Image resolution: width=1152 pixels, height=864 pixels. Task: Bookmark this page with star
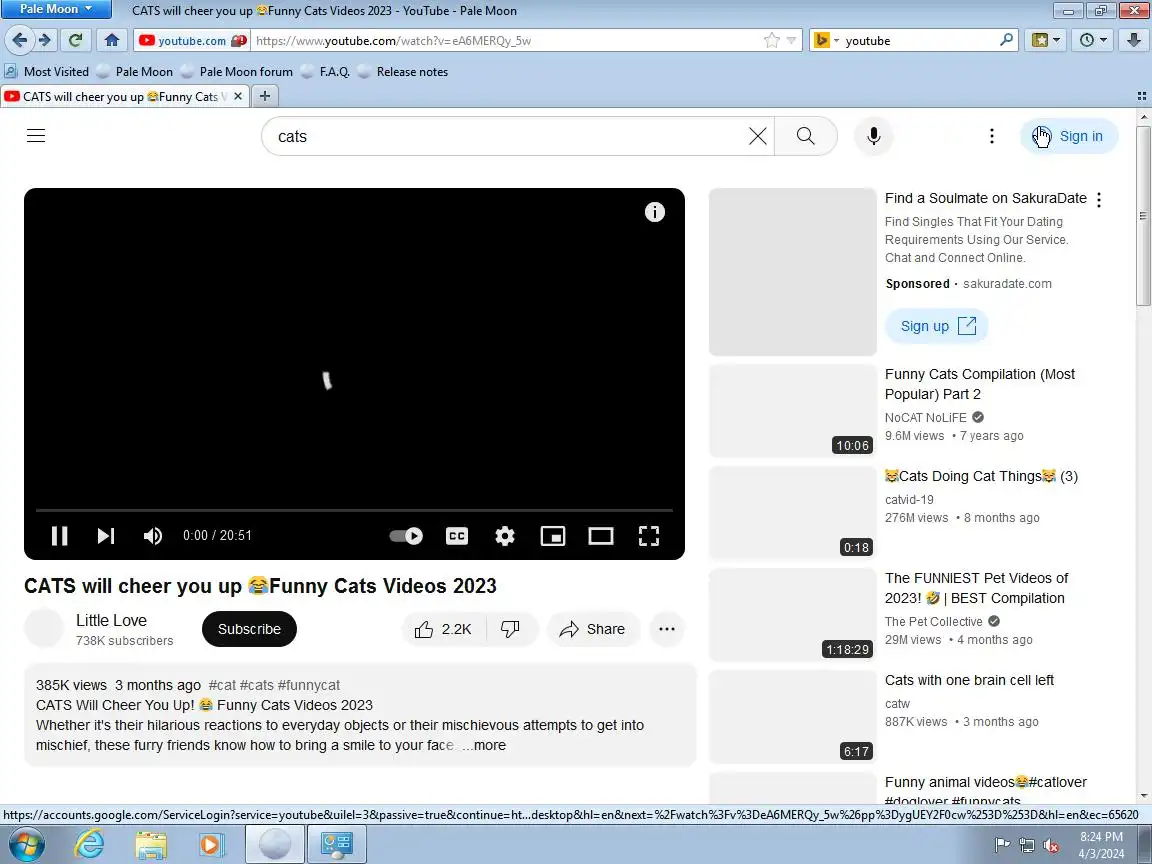click(771, 40)
